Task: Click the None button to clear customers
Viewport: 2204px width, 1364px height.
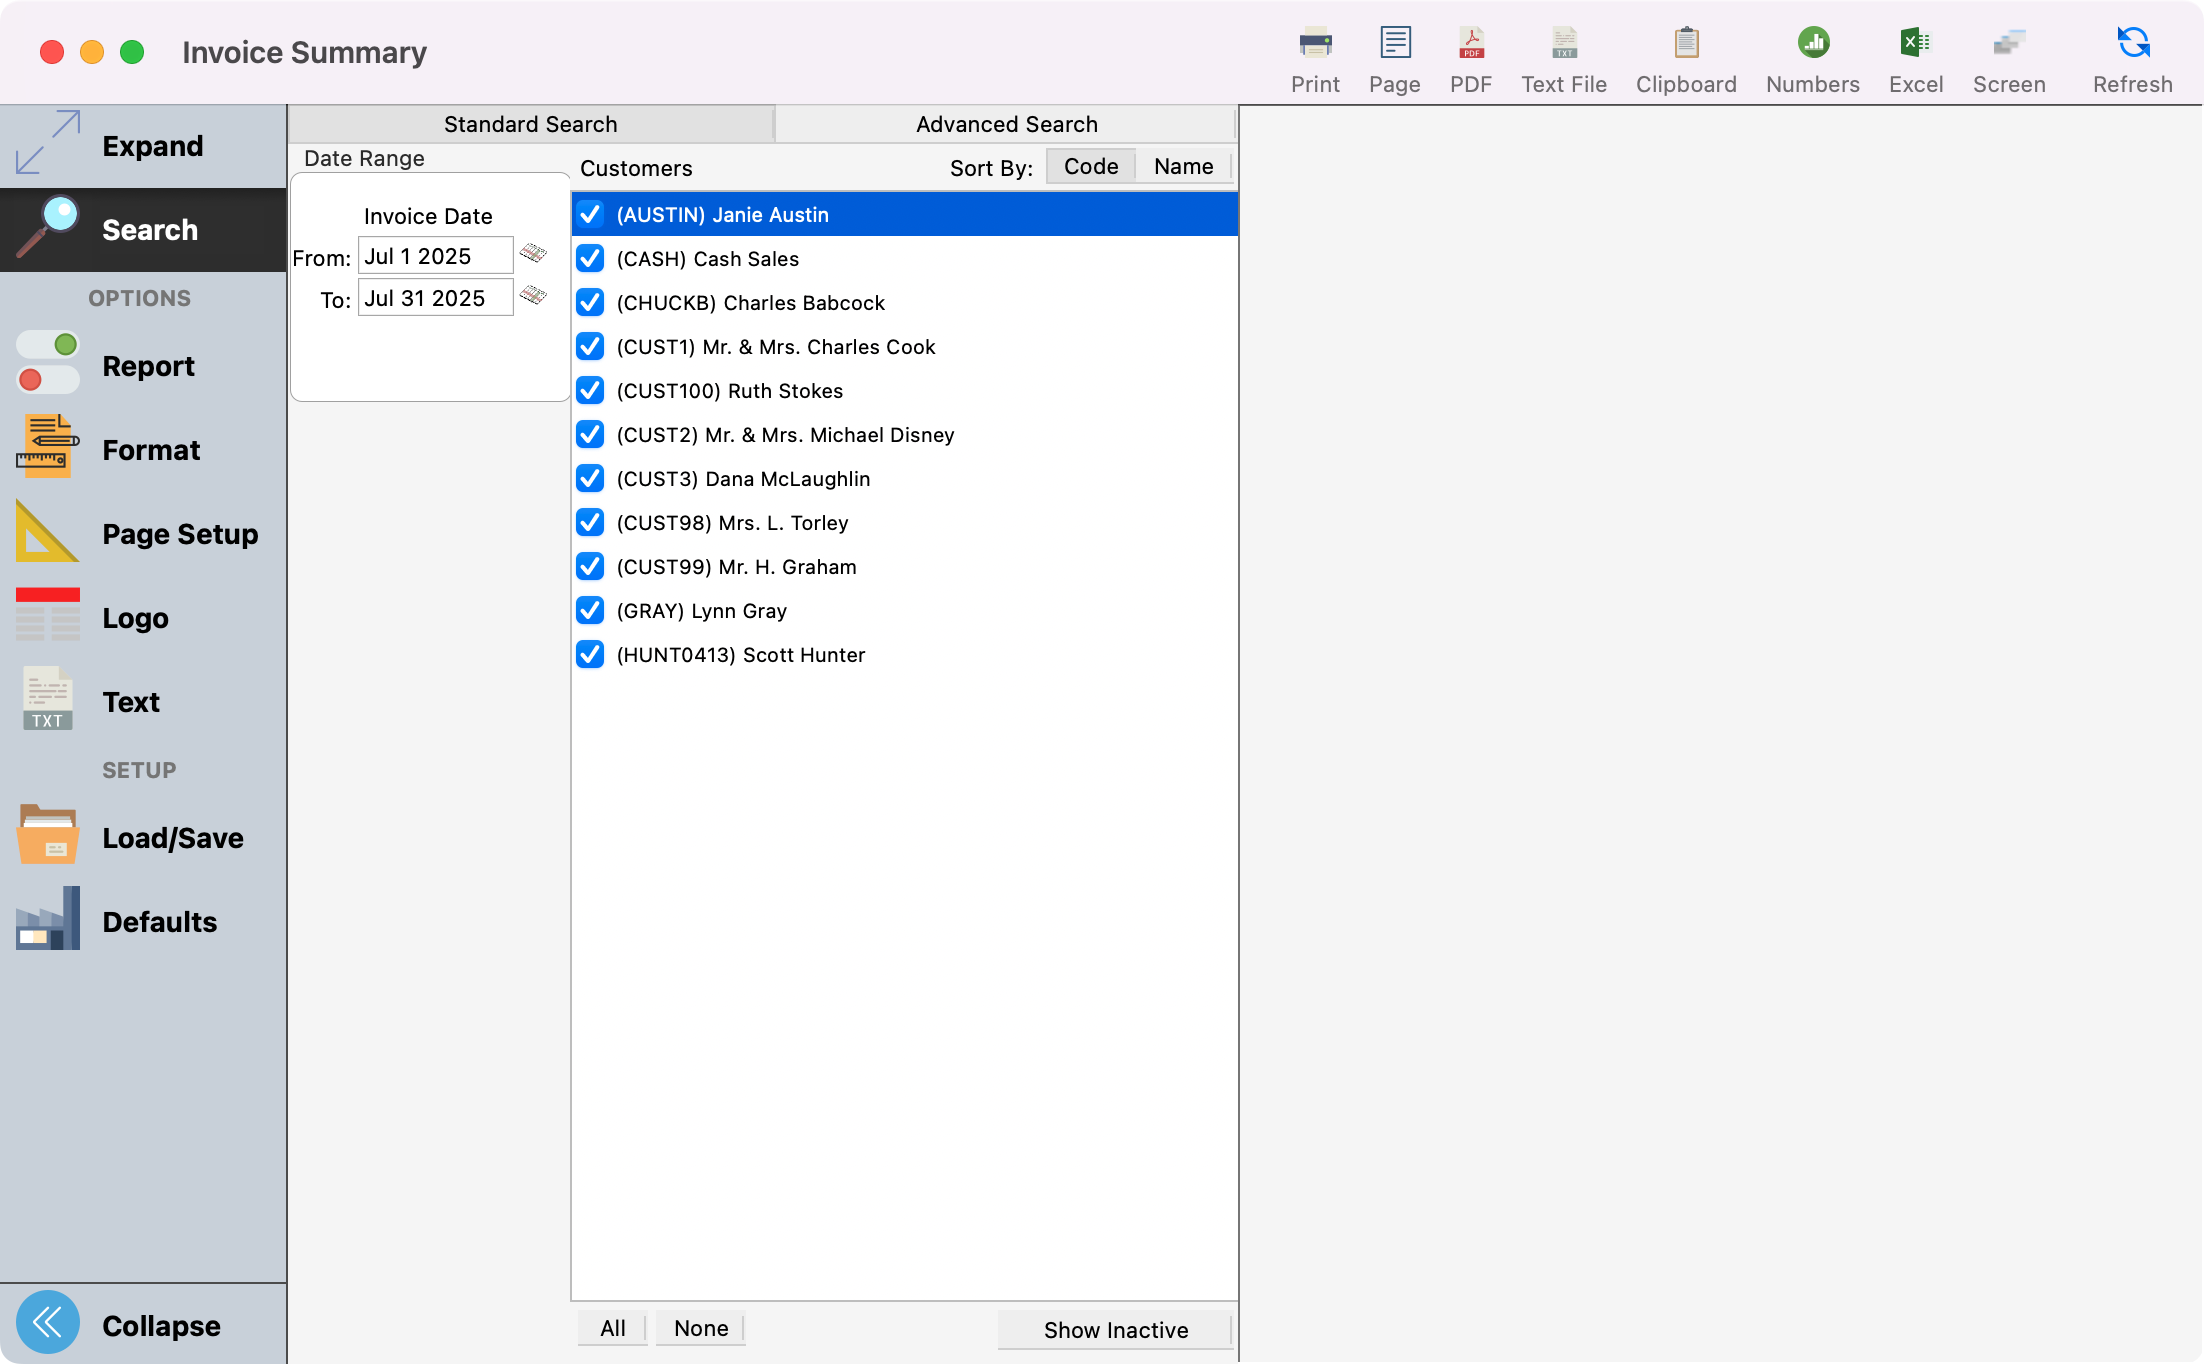Action: click(699, 1328)
